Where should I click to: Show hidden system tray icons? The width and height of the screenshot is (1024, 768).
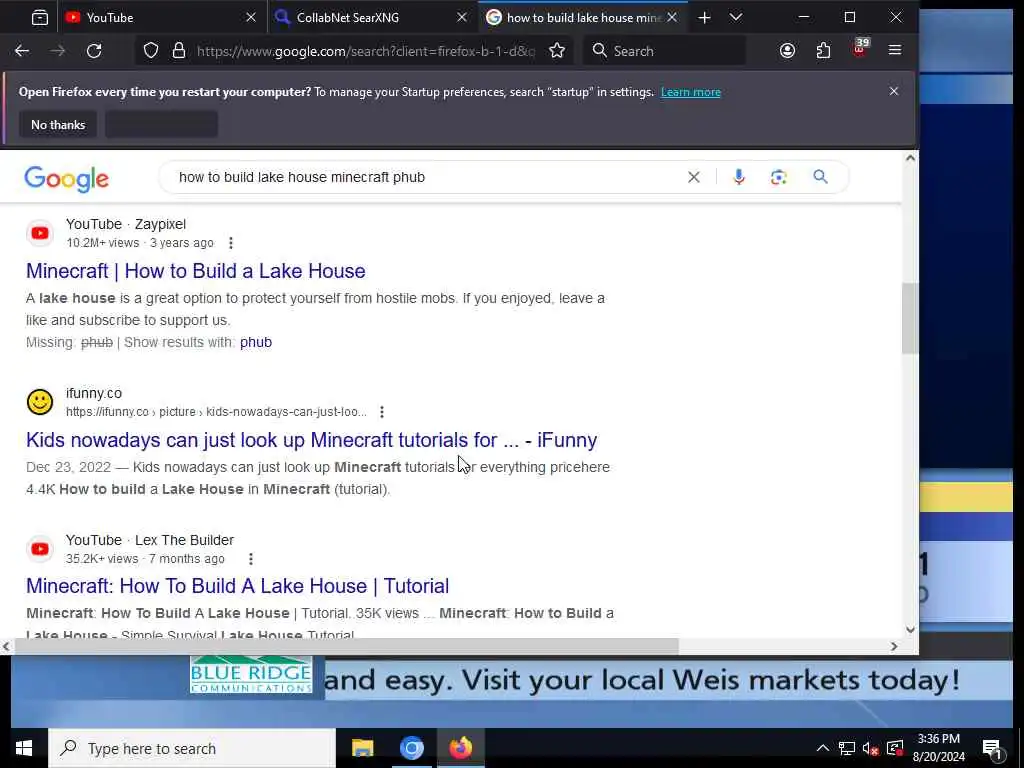(823, 748)
